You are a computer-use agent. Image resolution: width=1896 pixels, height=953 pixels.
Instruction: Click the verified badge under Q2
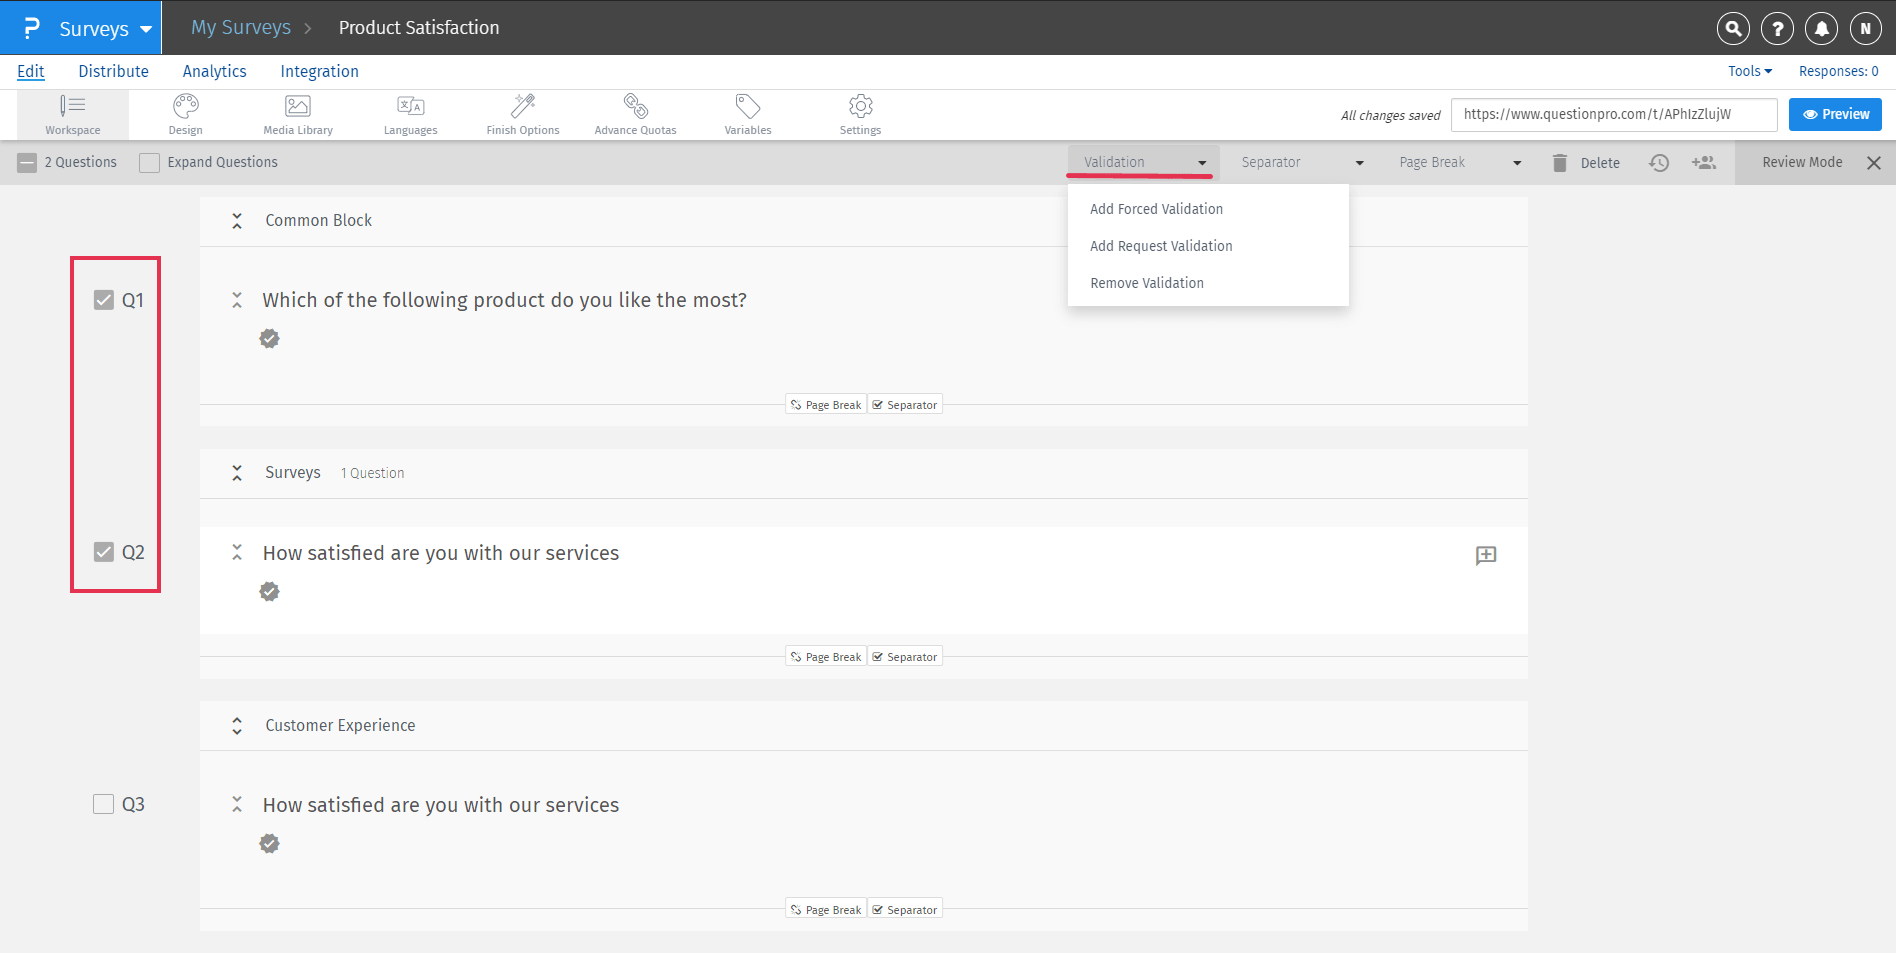point(270,592)
